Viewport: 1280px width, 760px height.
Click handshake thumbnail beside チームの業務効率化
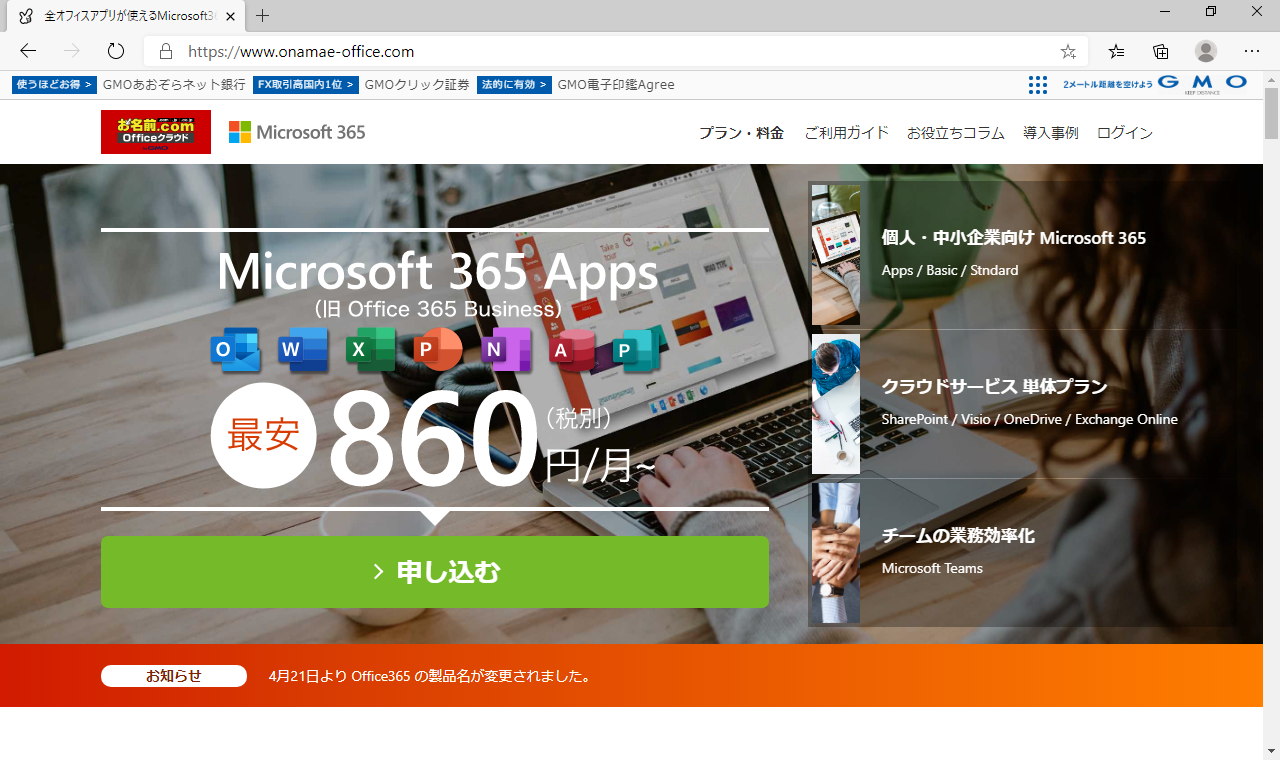pyautogui.click(x=836, y=553)
